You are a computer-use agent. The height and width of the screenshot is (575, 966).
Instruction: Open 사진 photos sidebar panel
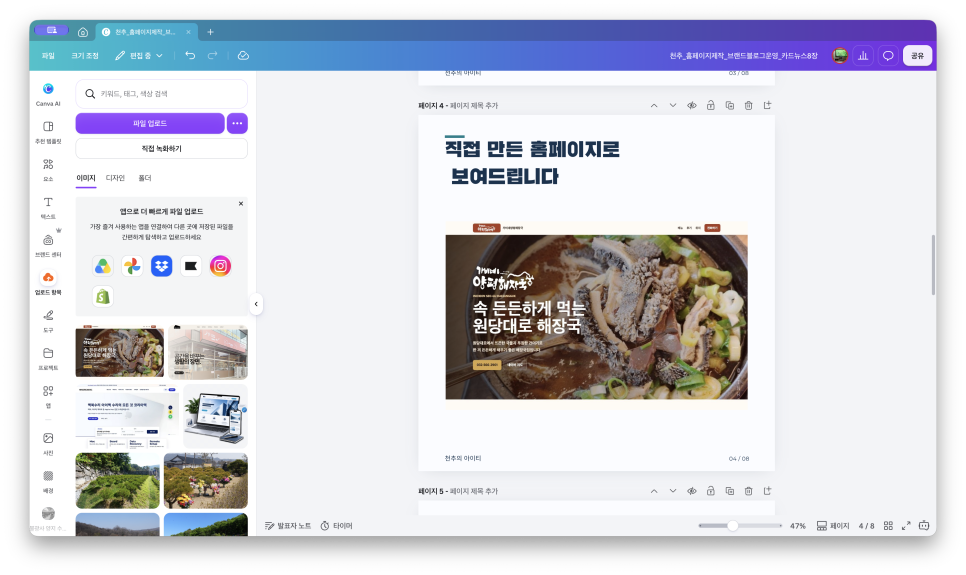48,444
